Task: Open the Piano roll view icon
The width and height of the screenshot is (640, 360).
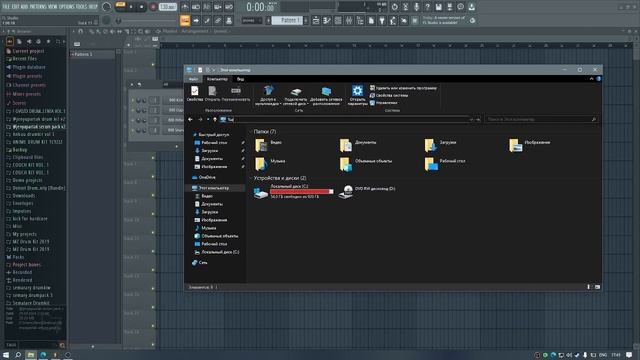Action: (x=327, y=20)
